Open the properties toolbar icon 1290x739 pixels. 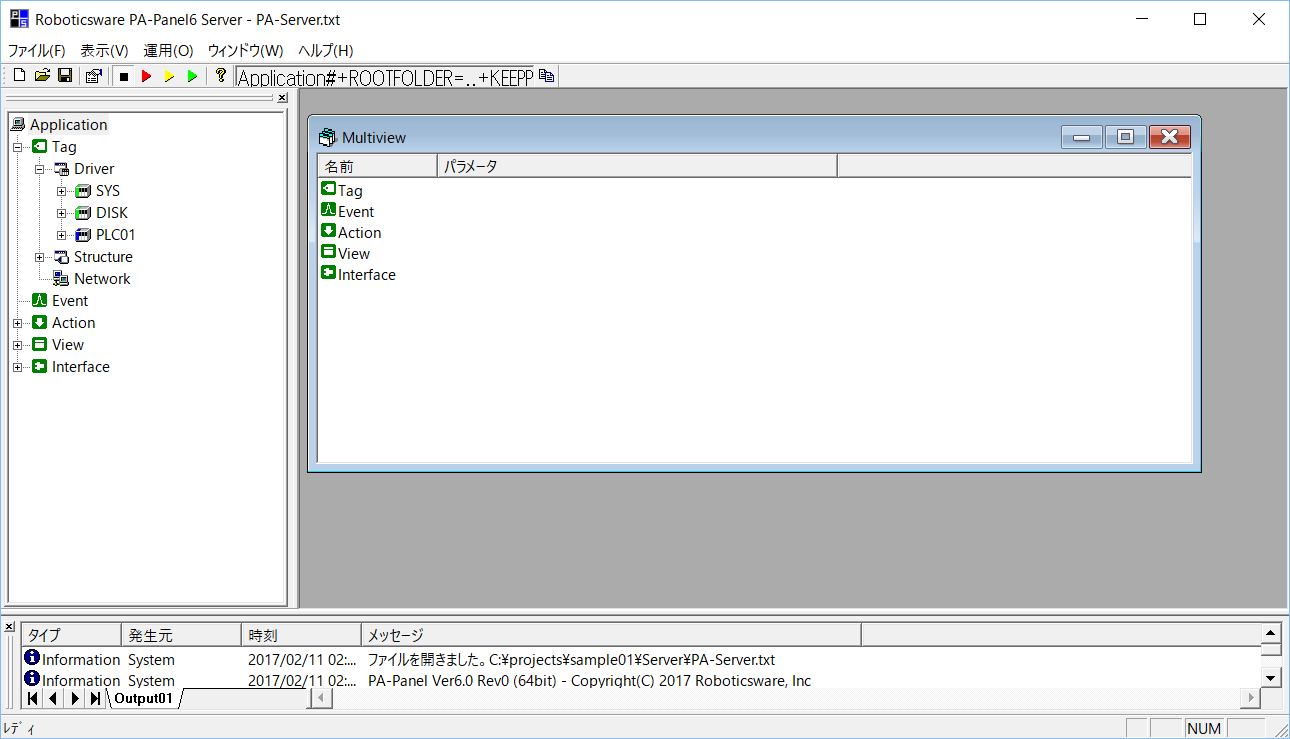[94, 76]
